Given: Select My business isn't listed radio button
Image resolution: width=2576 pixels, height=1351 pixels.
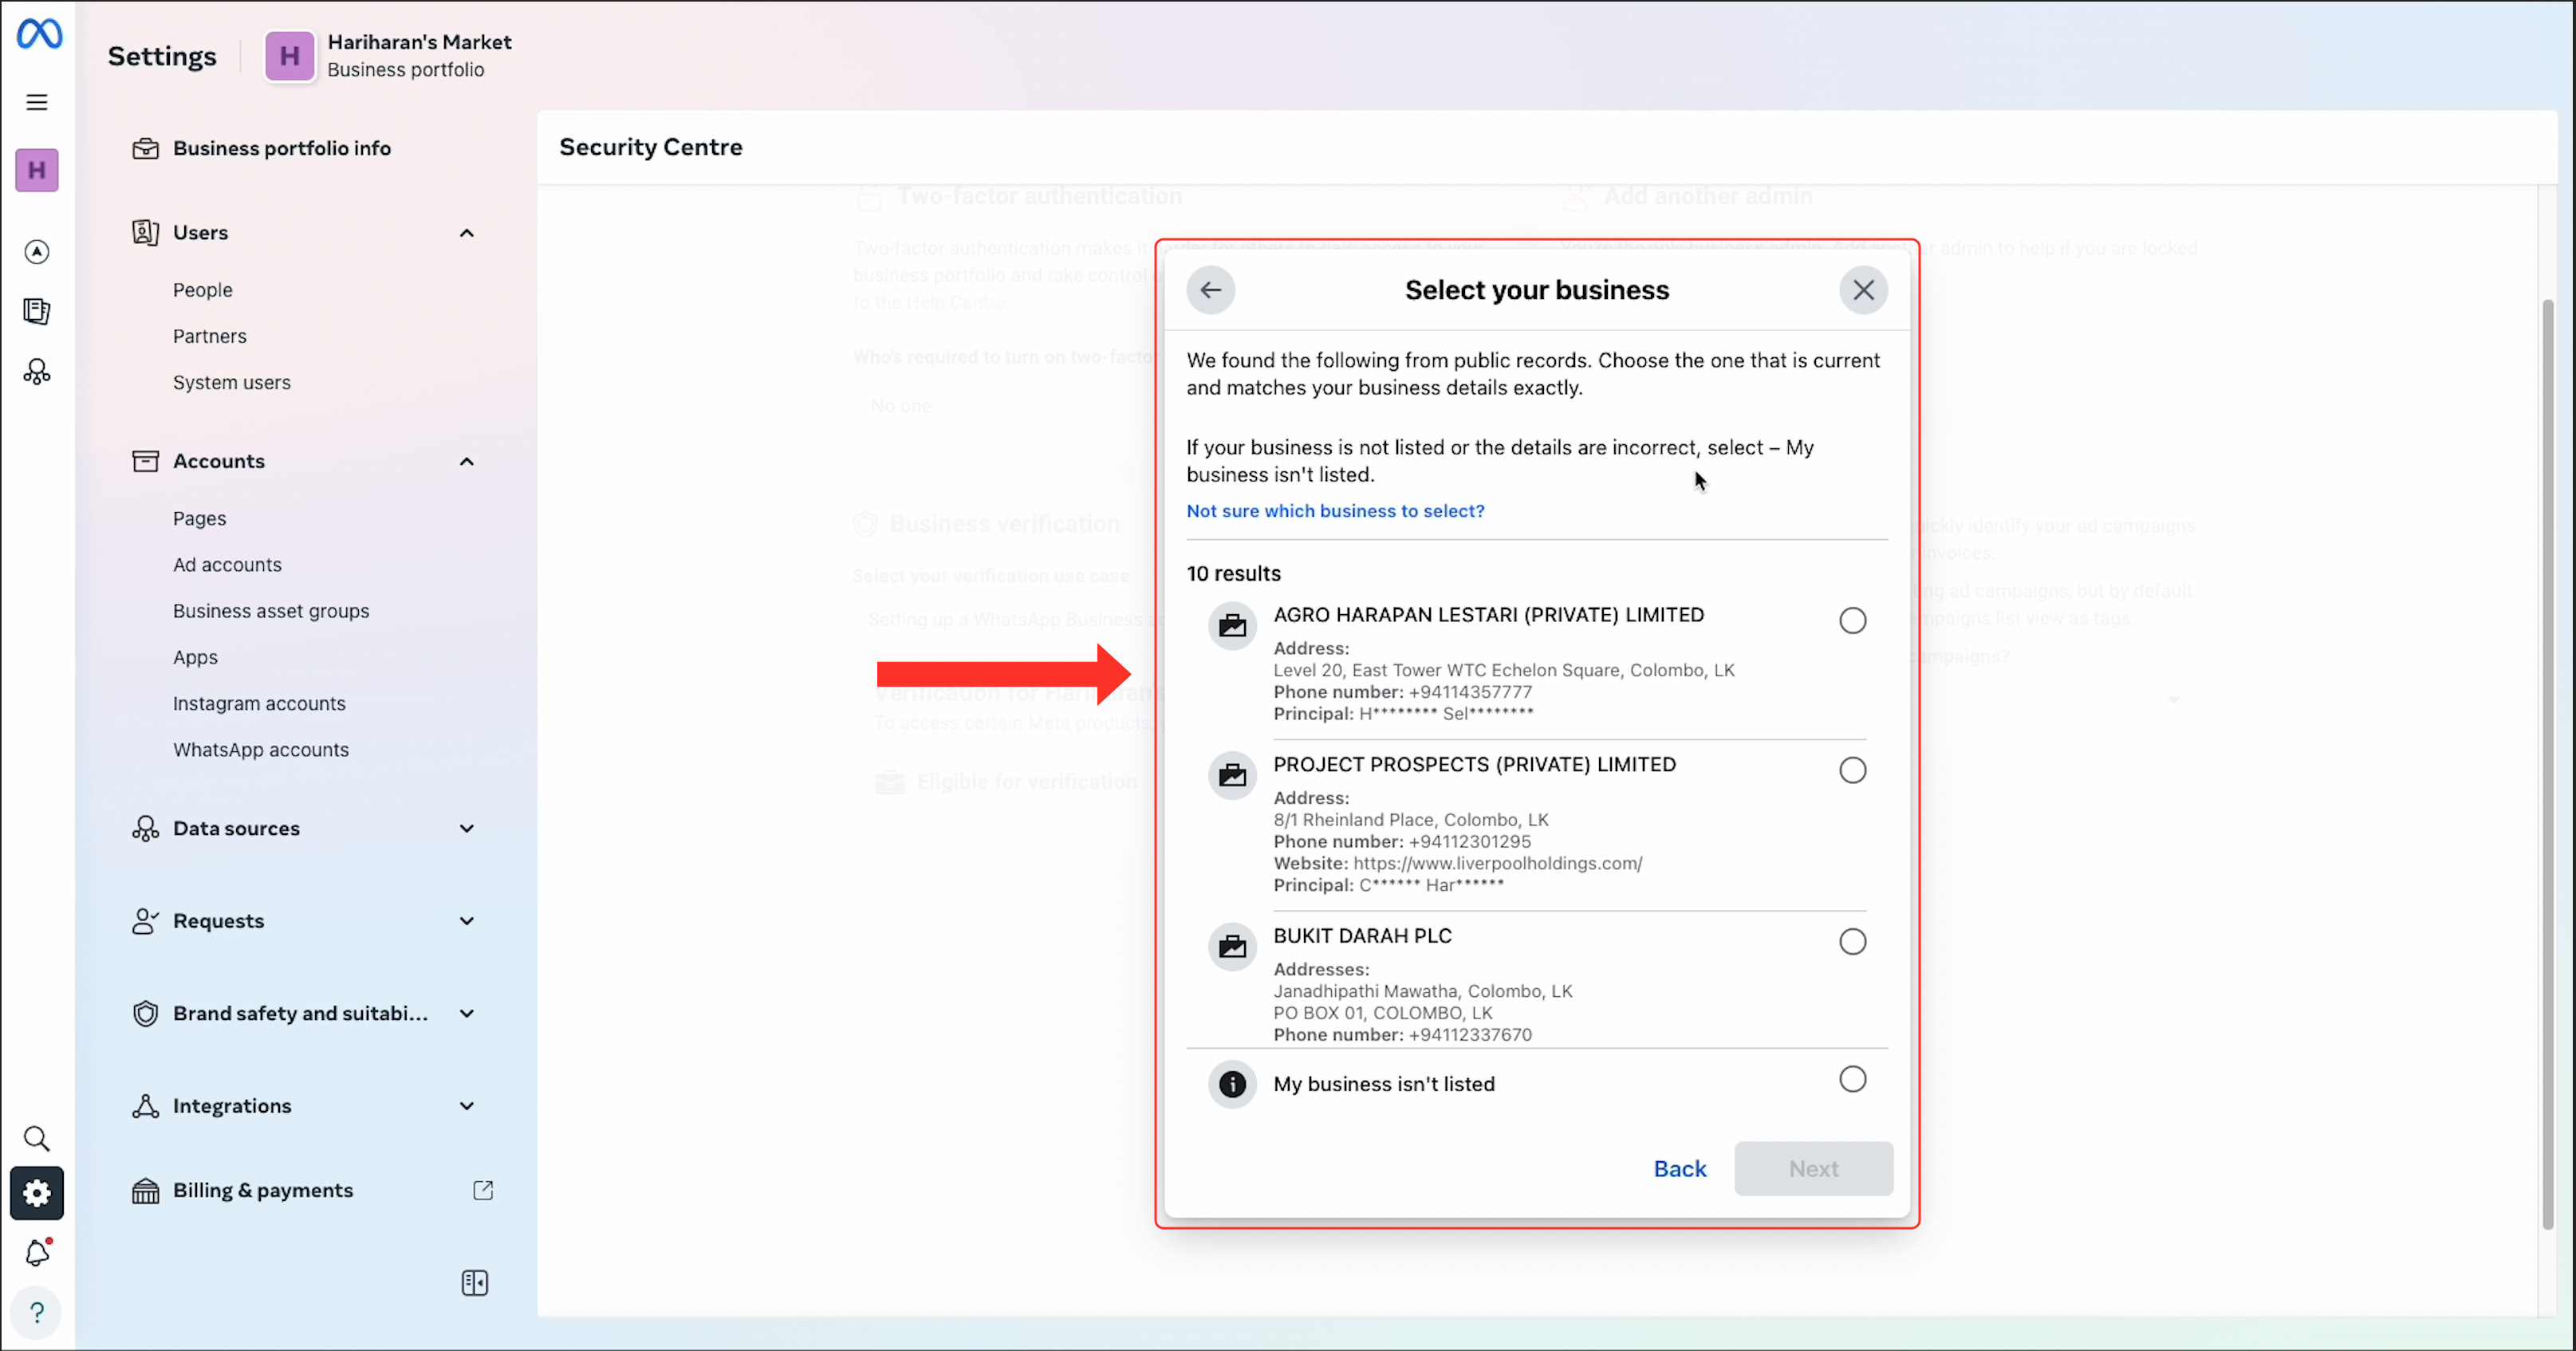Looking at the screenshot, I should click(1853, 1079).
